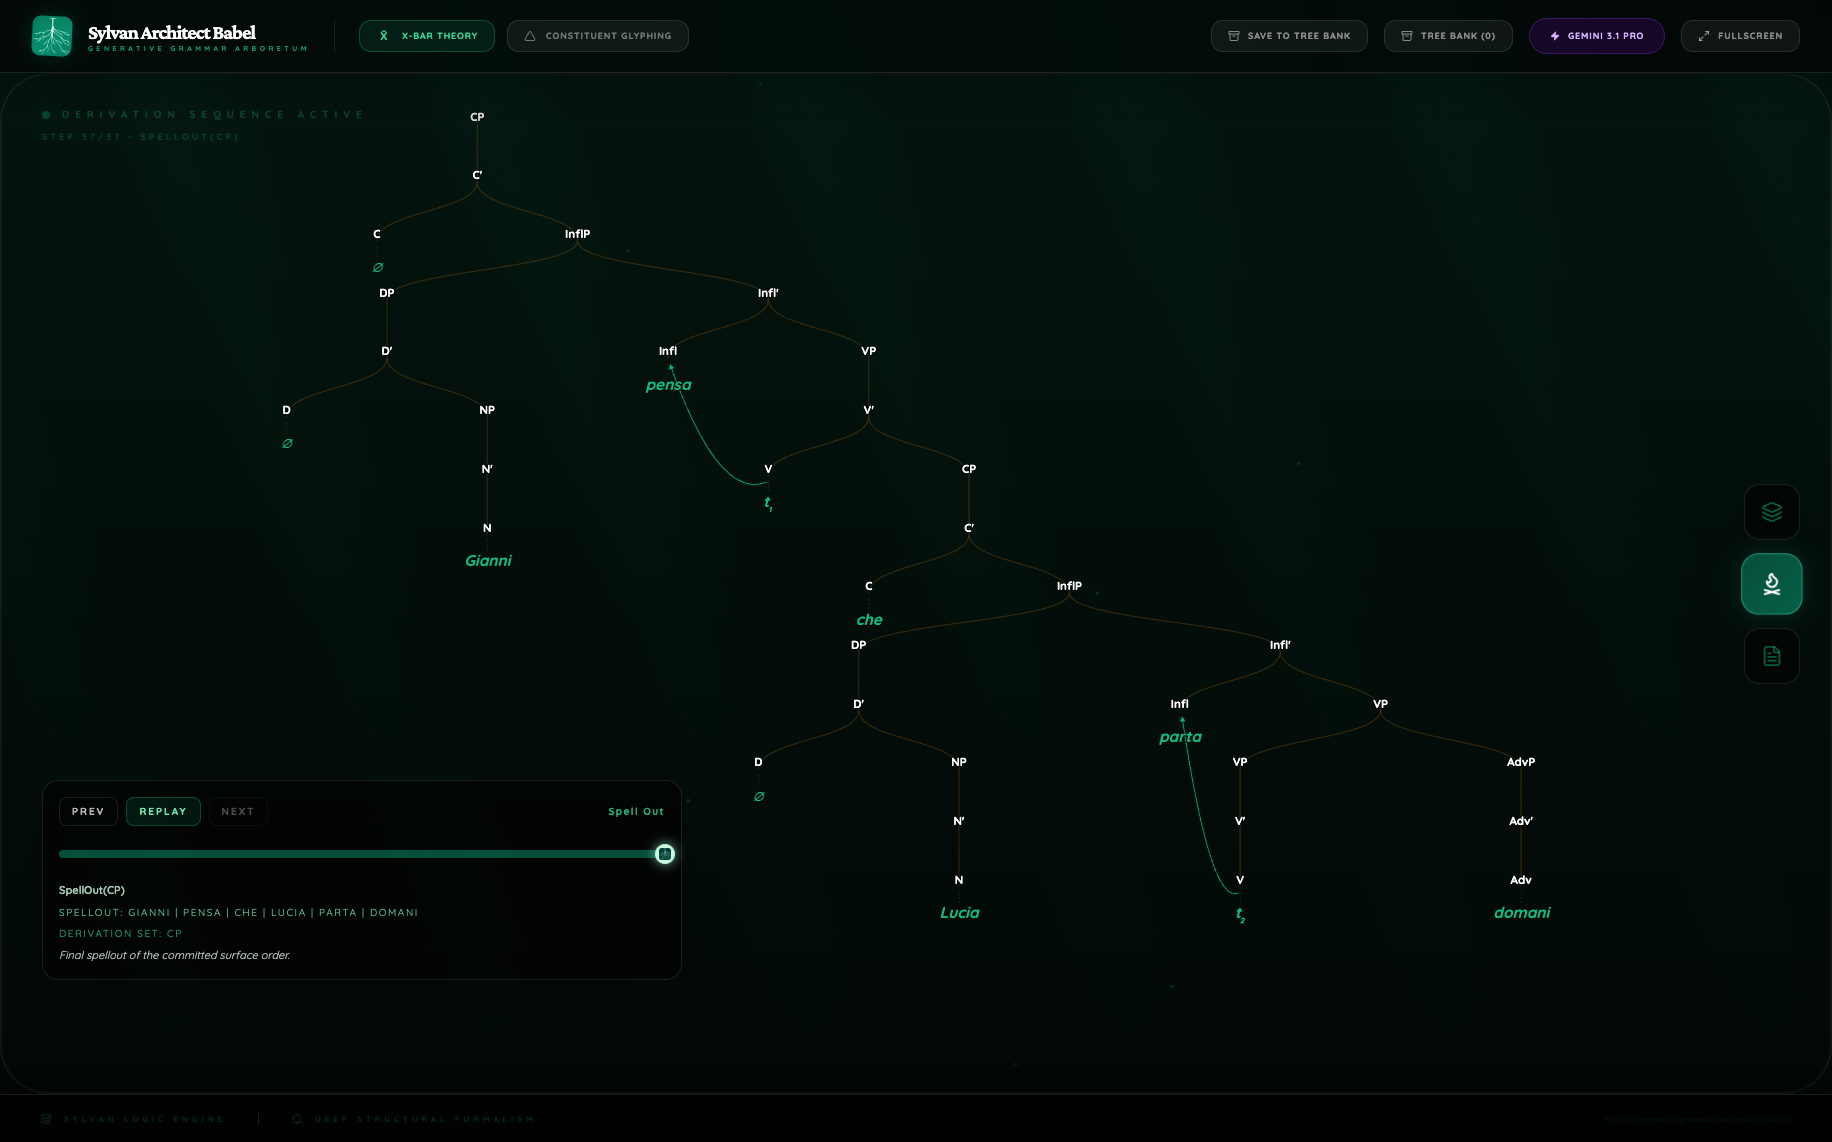Click the Sylvan Architect Babel tree logo
This screenshot has width=1832, height=1142.
pos(52,36)
